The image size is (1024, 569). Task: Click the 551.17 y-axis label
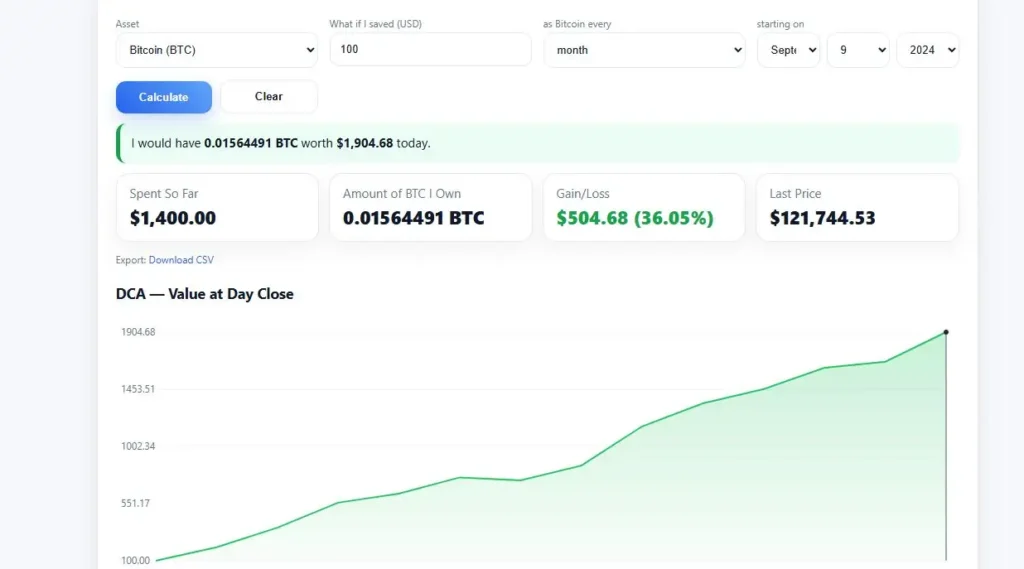[x=136, y=503]
